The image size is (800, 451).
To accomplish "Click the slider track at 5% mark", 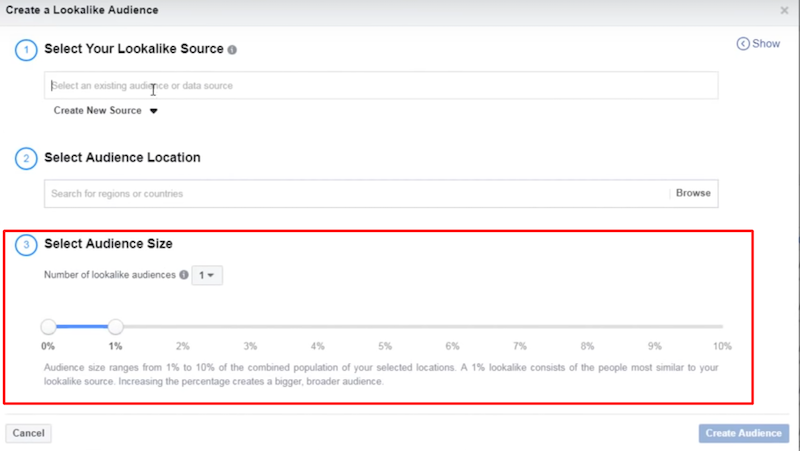I will point(385,326).
